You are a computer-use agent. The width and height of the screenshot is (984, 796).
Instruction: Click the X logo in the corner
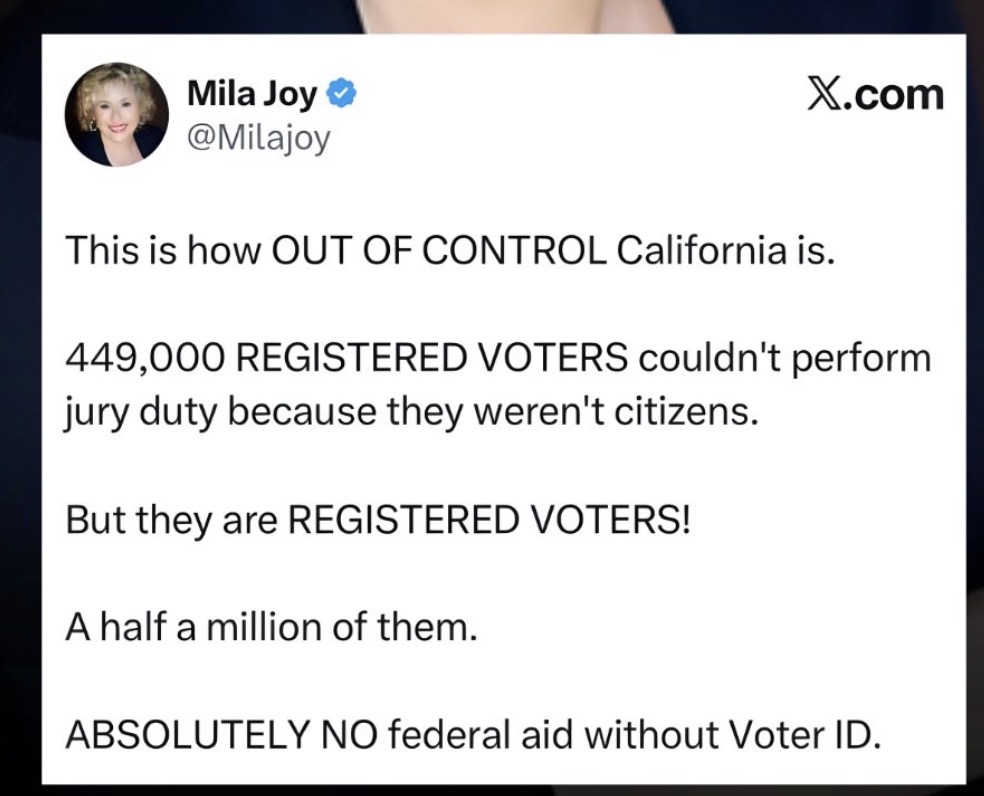pos(821,94)
